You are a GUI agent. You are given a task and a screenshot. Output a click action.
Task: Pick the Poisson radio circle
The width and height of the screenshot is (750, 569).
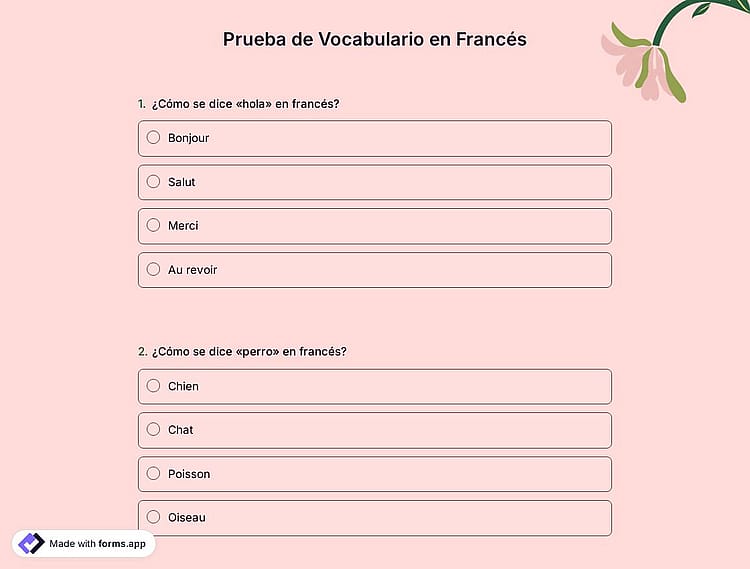point(153,473)
